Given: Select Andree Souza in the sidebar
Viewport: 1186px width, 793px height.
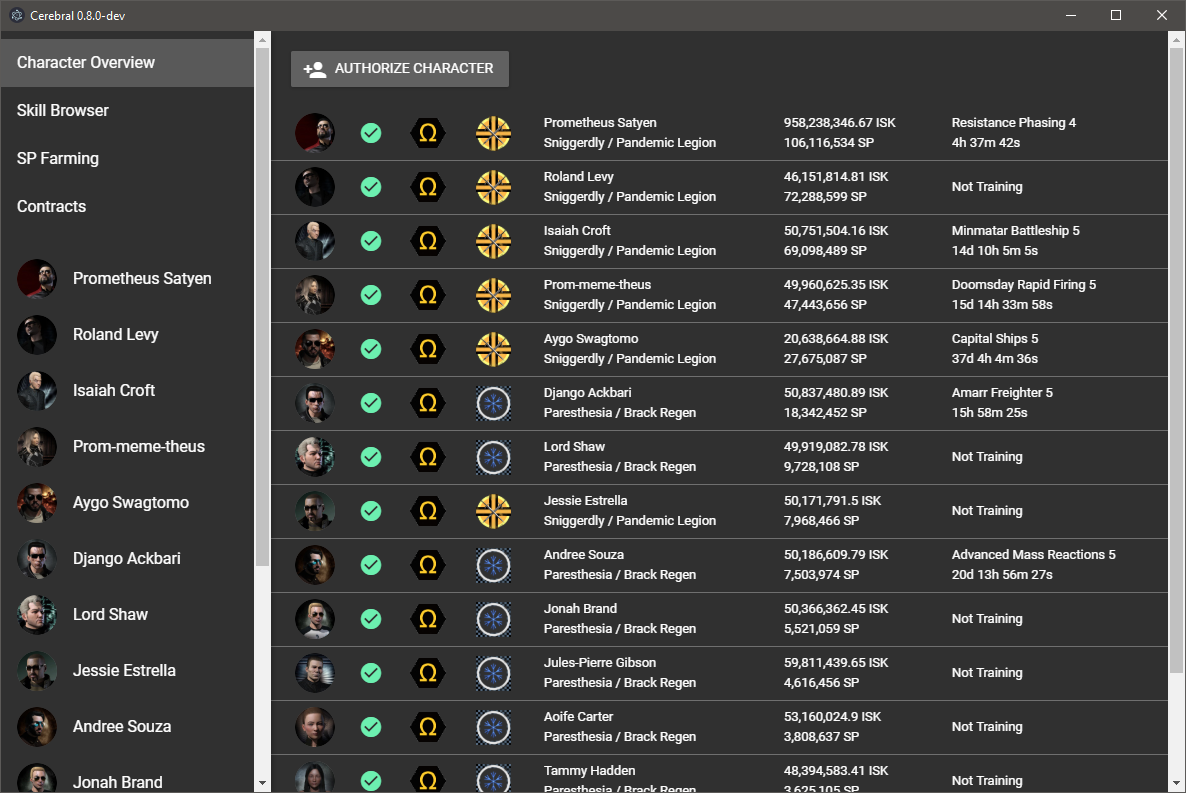Looking at the screenshot, I should click(x=127, y=726).
